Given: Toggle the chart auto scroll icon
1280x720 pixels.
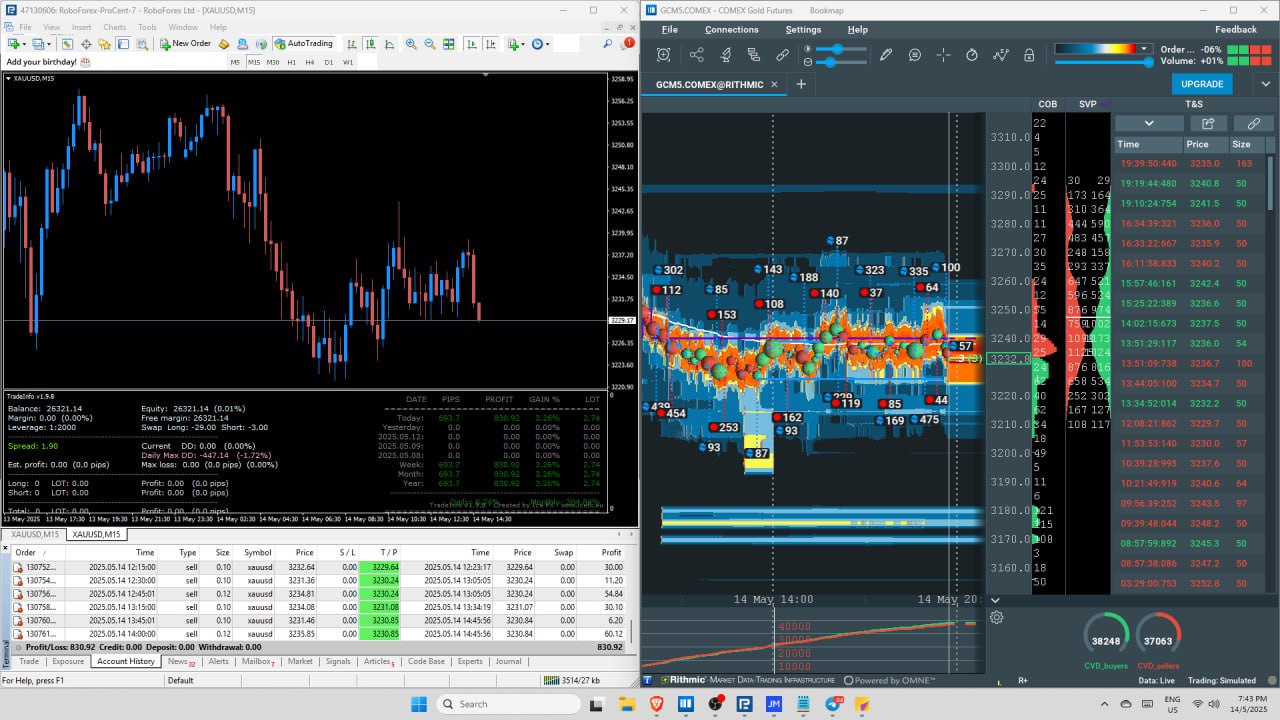Looking at the screenshot, I should point(471,44).
